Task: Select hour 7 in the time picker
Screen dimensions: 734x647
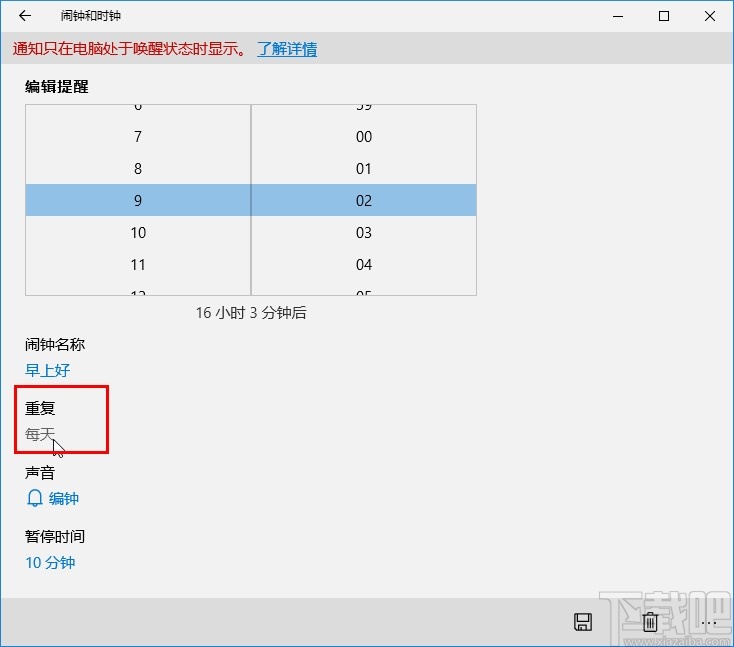Action: coord(138,137)
